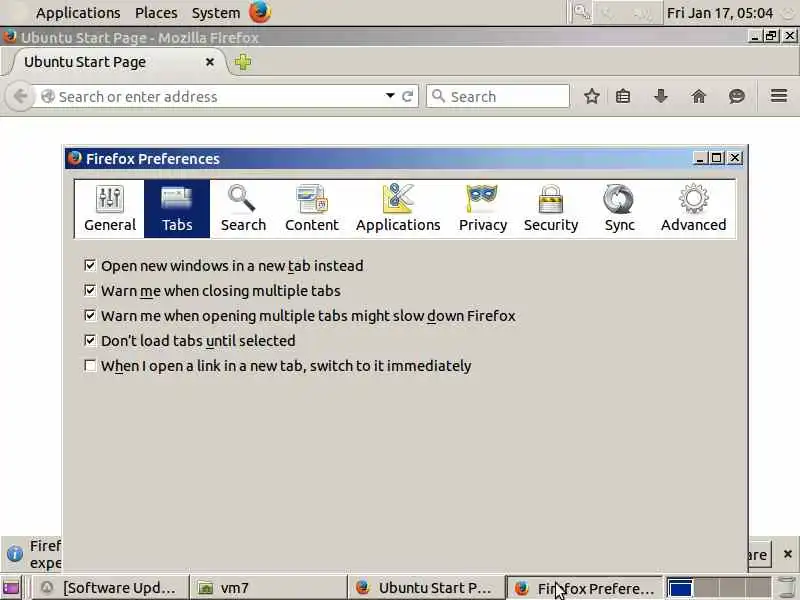The image size is (800, 600).
Task: Click the magnifier icon in top panel tray
Action: click(581, 12)
